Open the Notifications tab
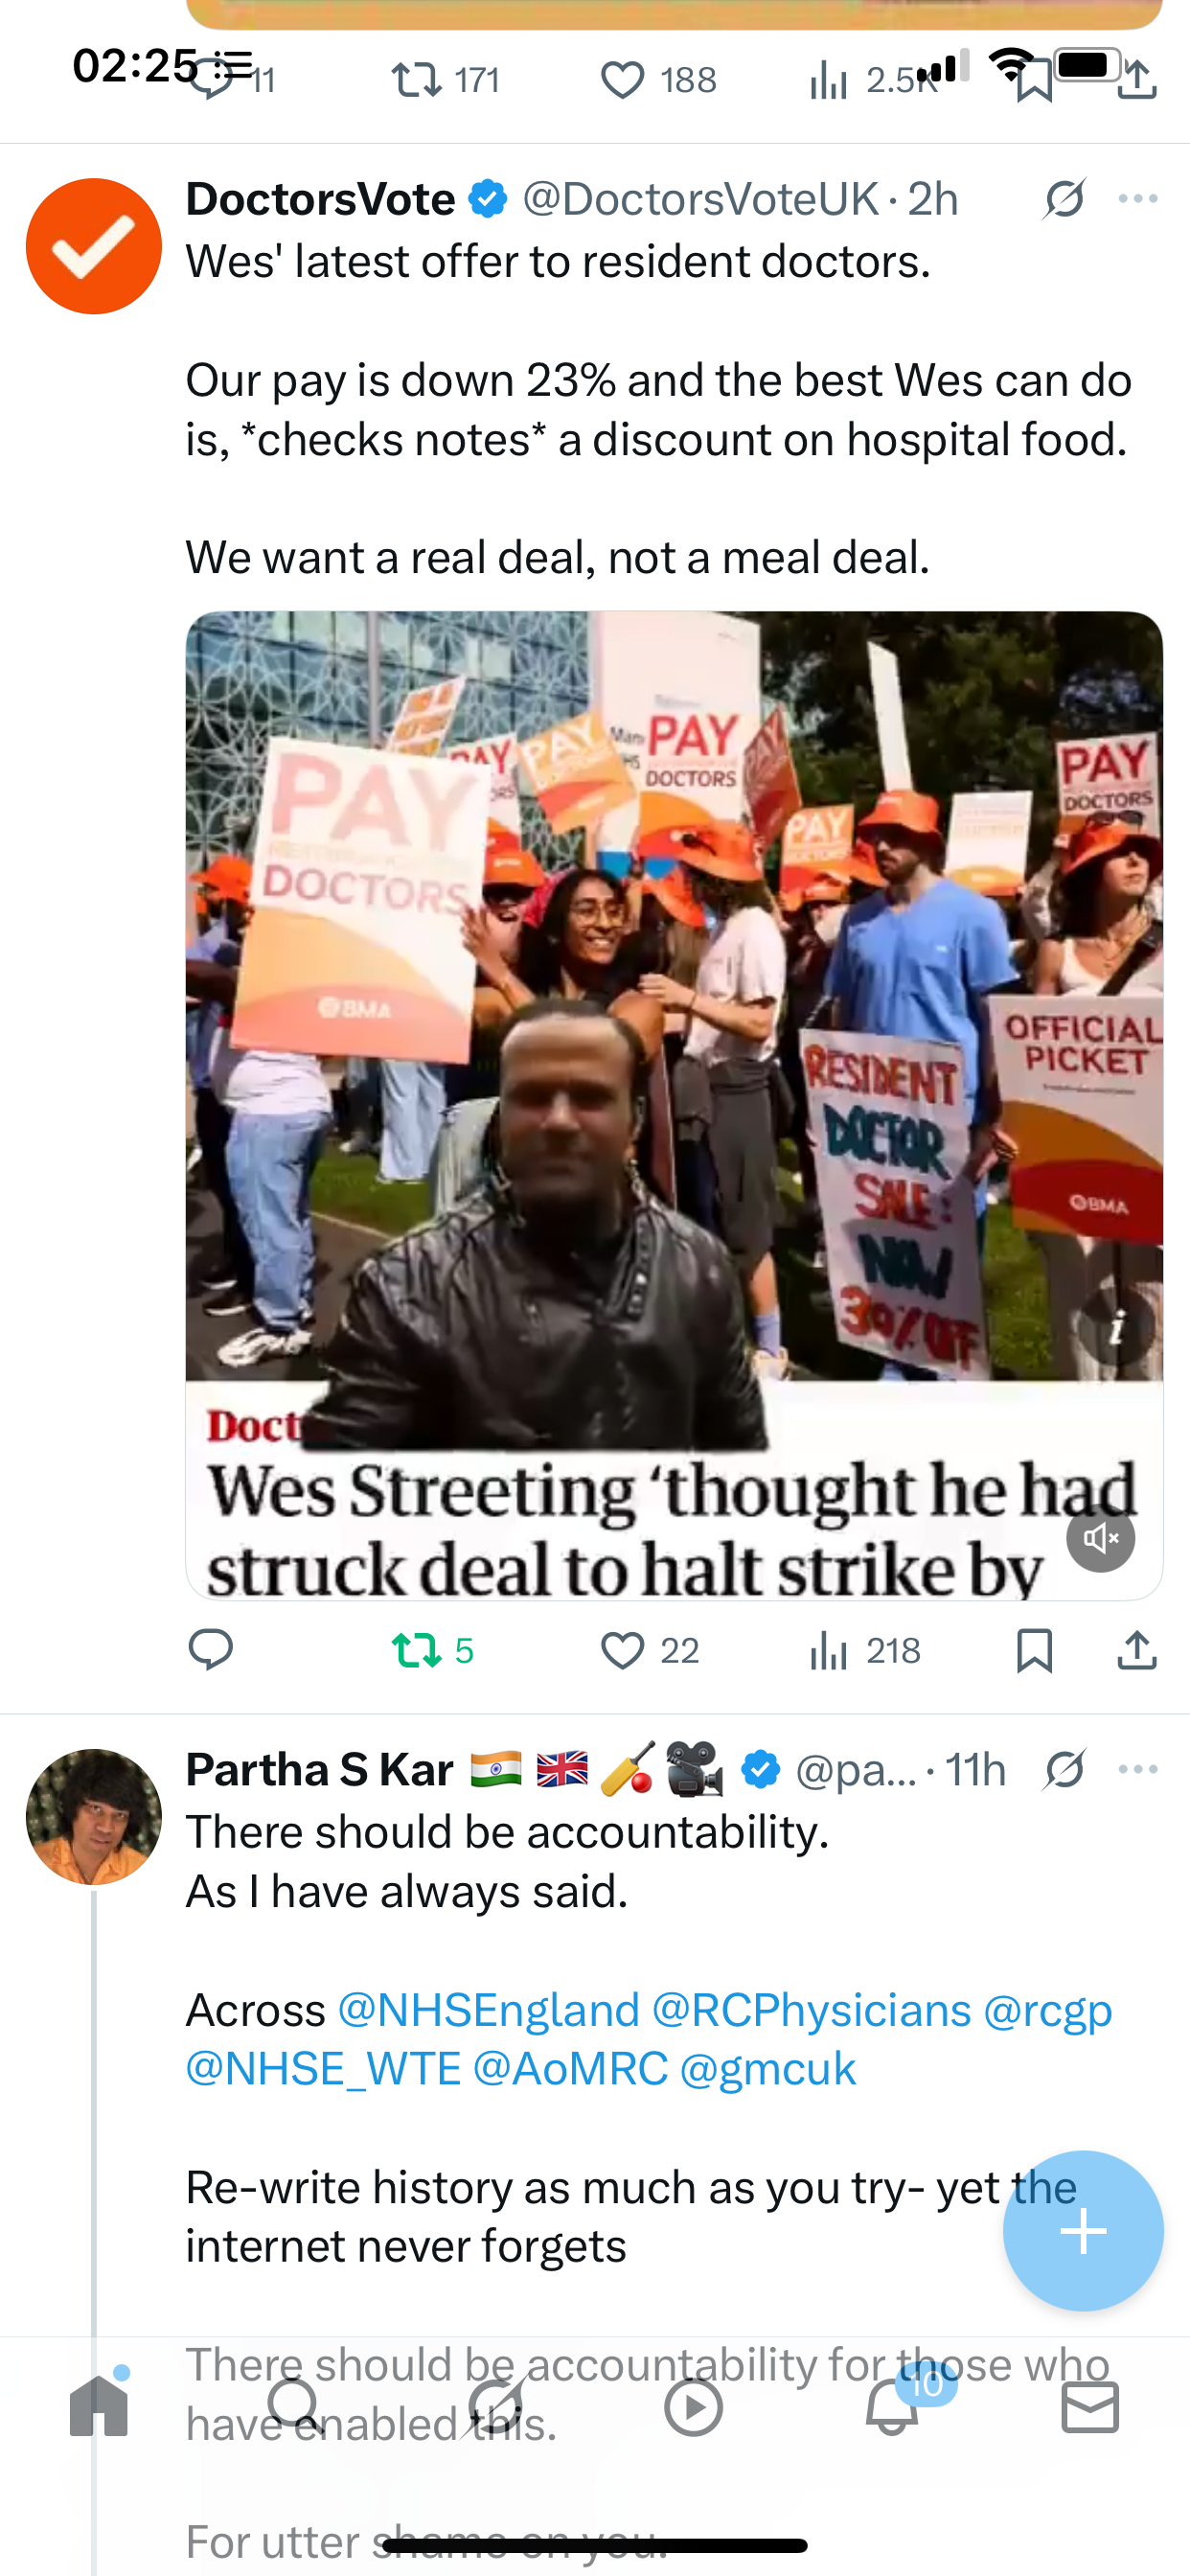The width and height of the screenshot is (1190, 2576). [892, 2405]
